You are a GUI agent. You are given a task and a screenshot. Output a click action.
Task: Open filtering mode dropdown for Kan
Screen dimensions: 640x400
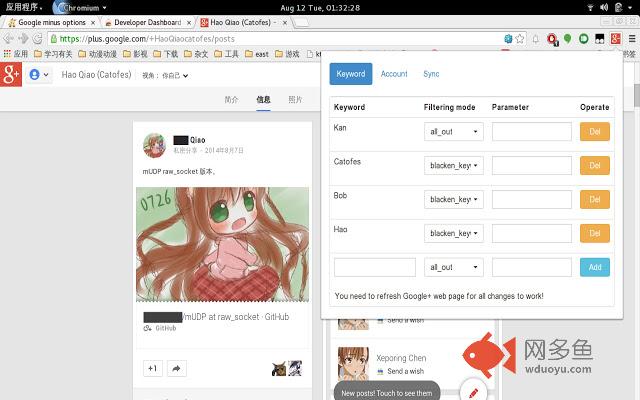(453, 131)
